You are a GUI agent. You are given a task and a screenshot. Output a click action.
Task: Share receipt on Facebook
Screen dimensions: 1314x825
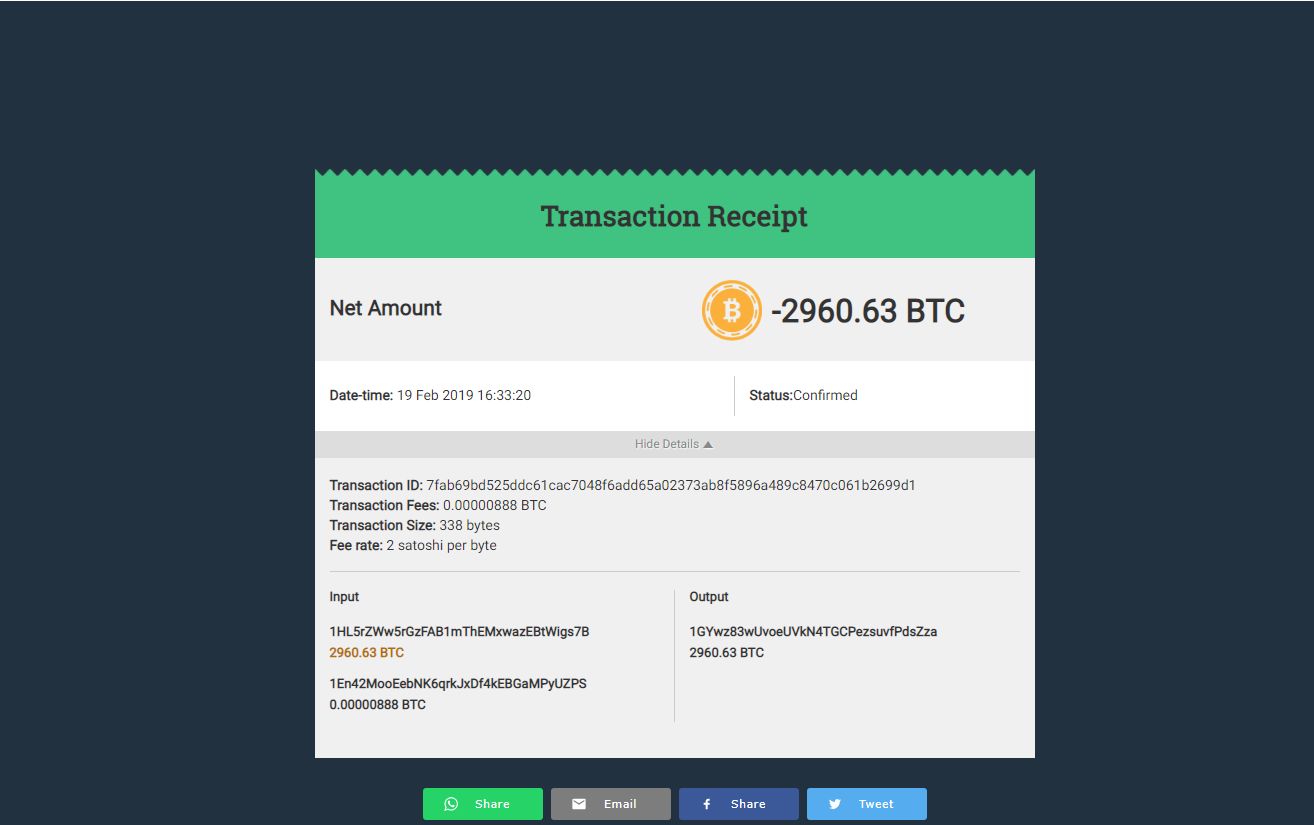[739, 804]
